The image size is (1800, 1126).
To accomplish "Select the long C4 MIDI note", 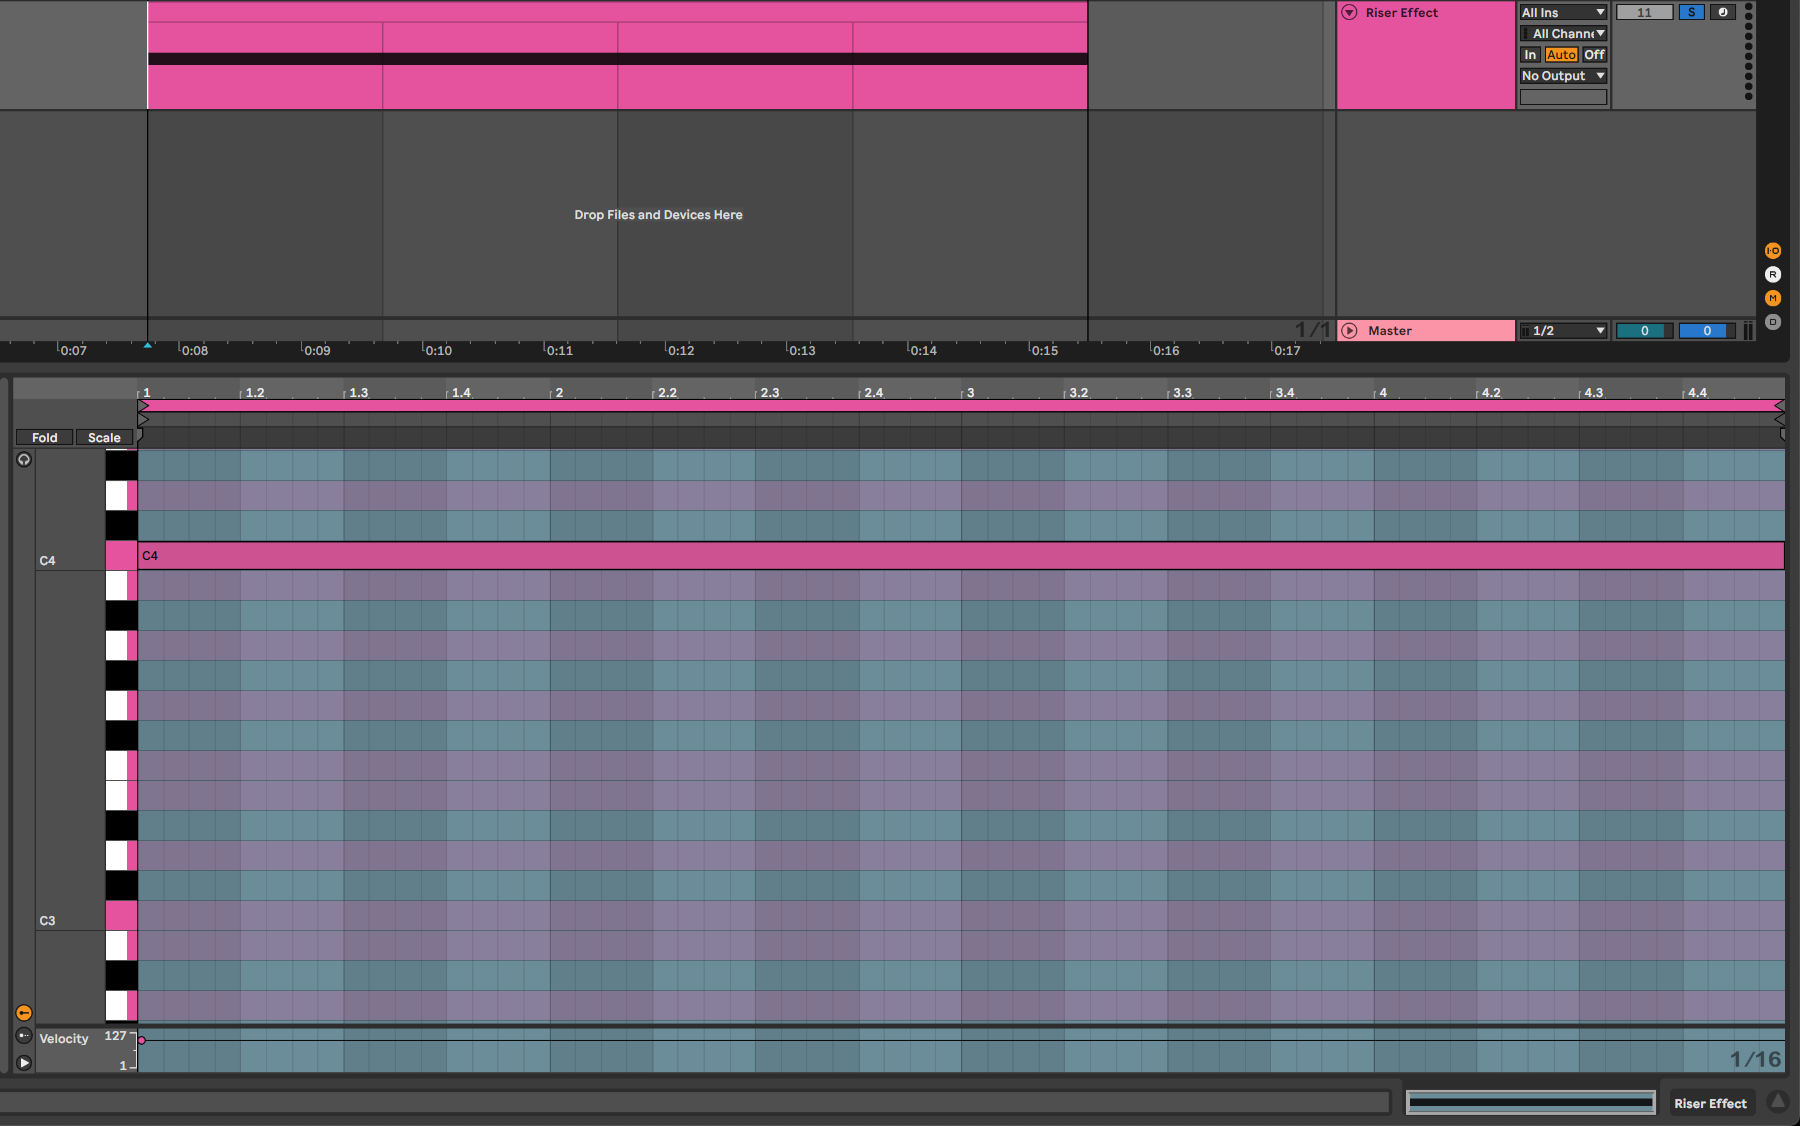I will (x=960, y=556).
